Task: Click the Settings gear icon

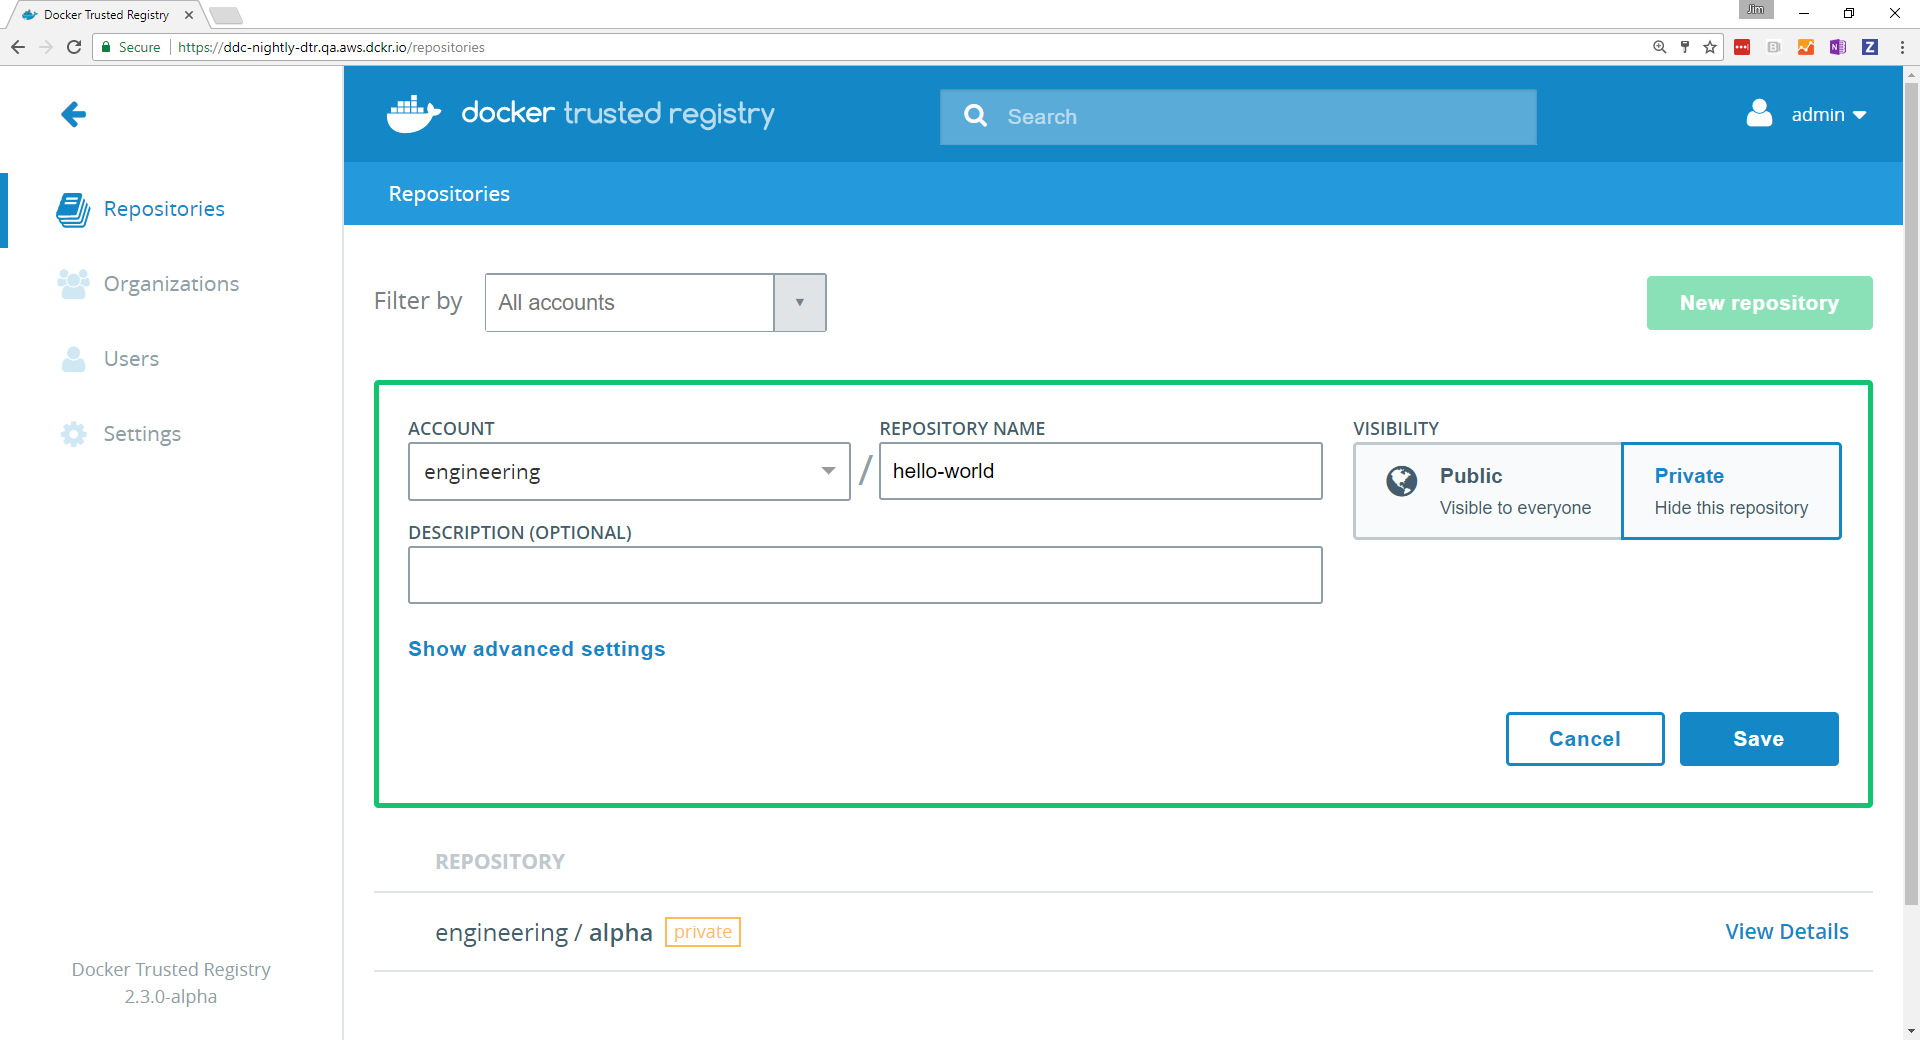Action: click(x=73, y=434)
